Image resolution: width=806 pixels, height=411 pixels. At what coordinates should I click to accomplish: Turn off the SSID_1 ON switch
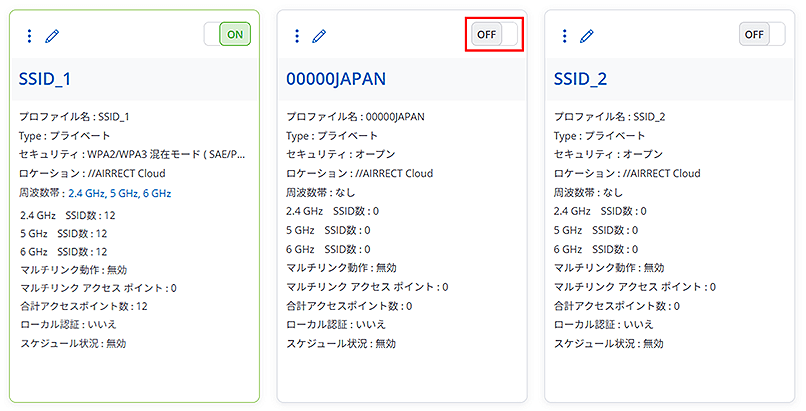[226, 34]
